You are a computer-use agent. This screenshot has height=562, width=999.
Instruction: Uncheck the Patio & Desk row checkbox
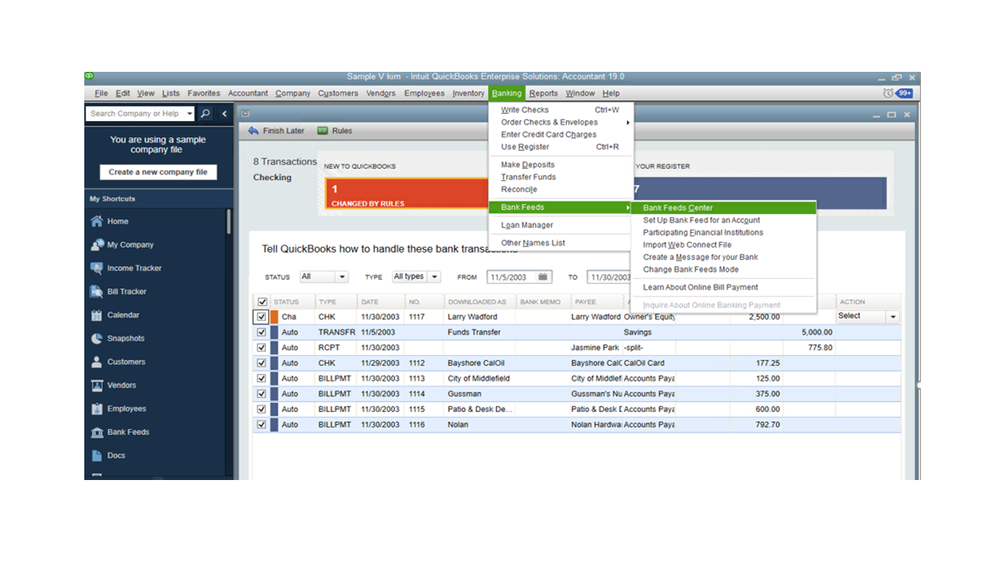coord(261,409)
